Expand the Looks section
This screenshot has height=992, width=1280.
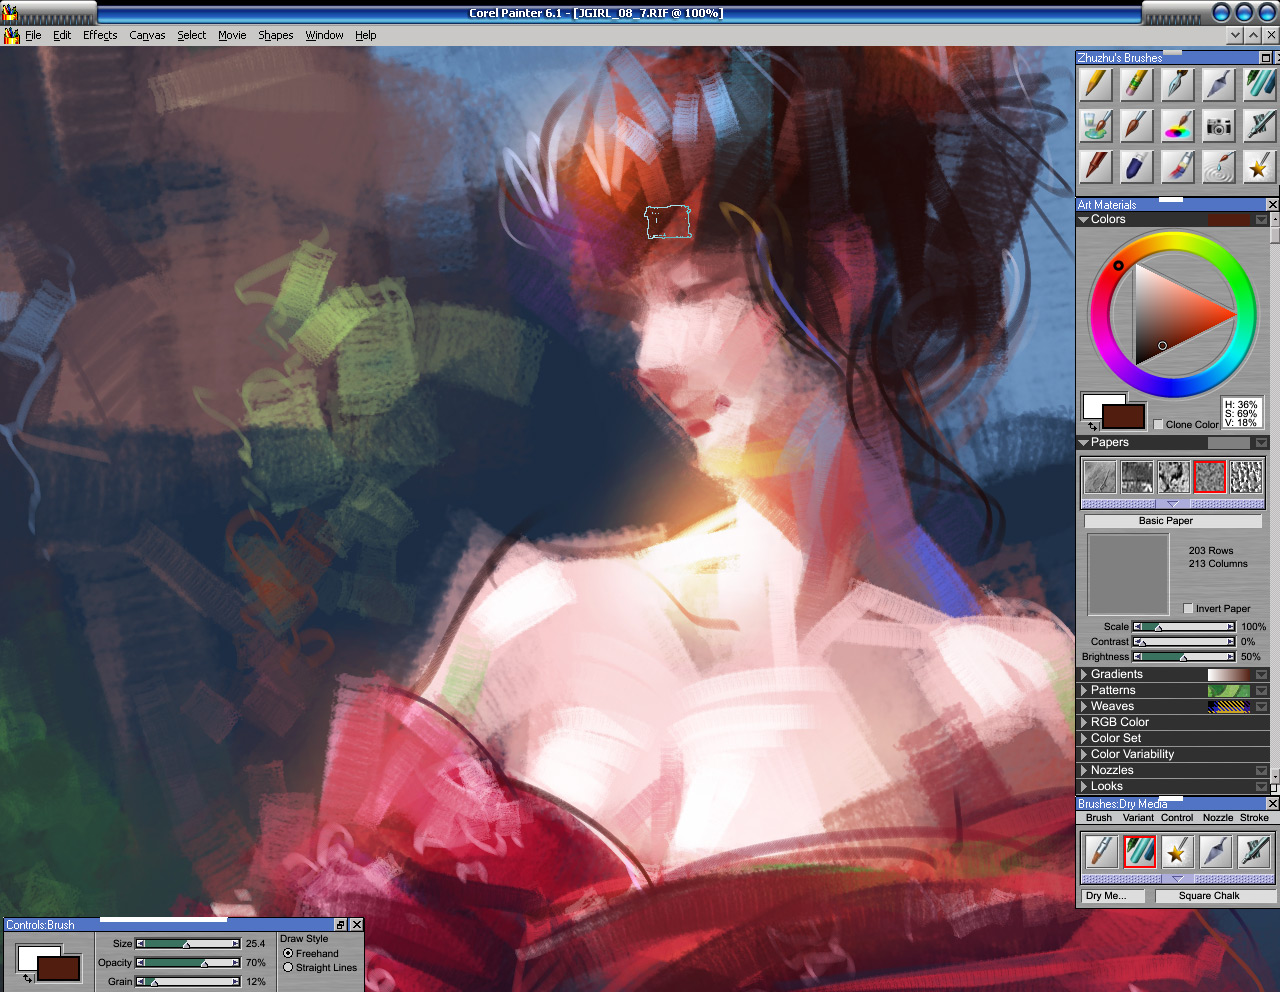[1084, 787]
